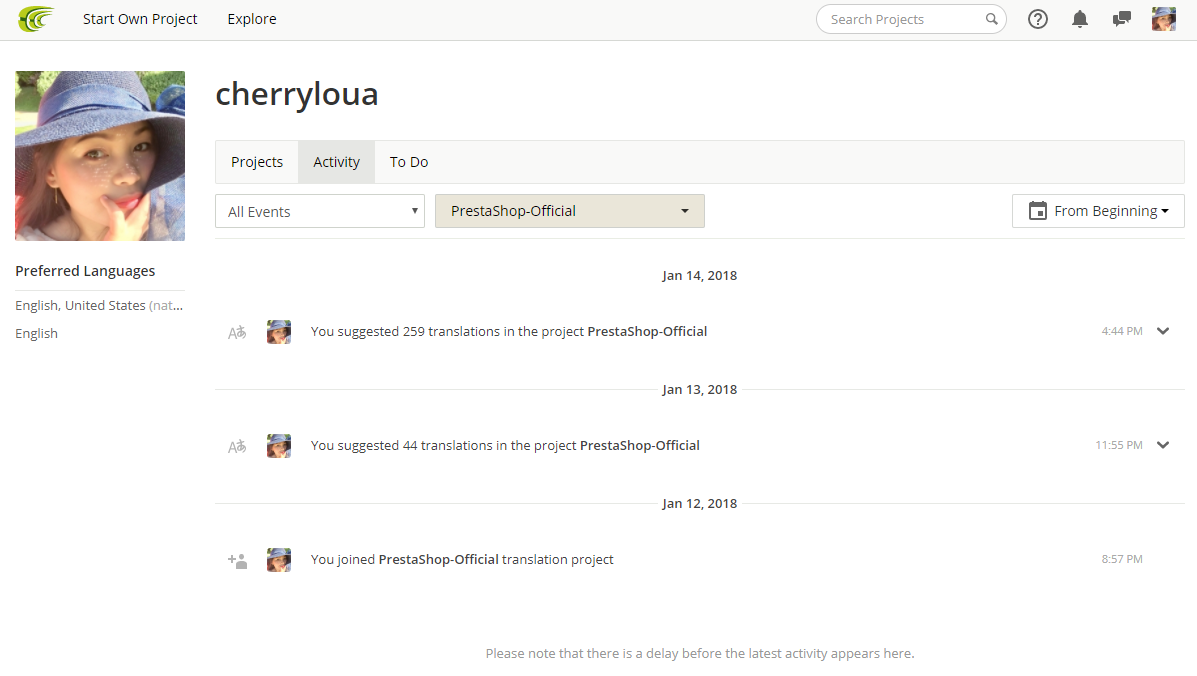The height and width of the screenshot is (676, 1197).
Task: Open PrestaShop-Official link in joined entry
Action: [x=438, y=559]
